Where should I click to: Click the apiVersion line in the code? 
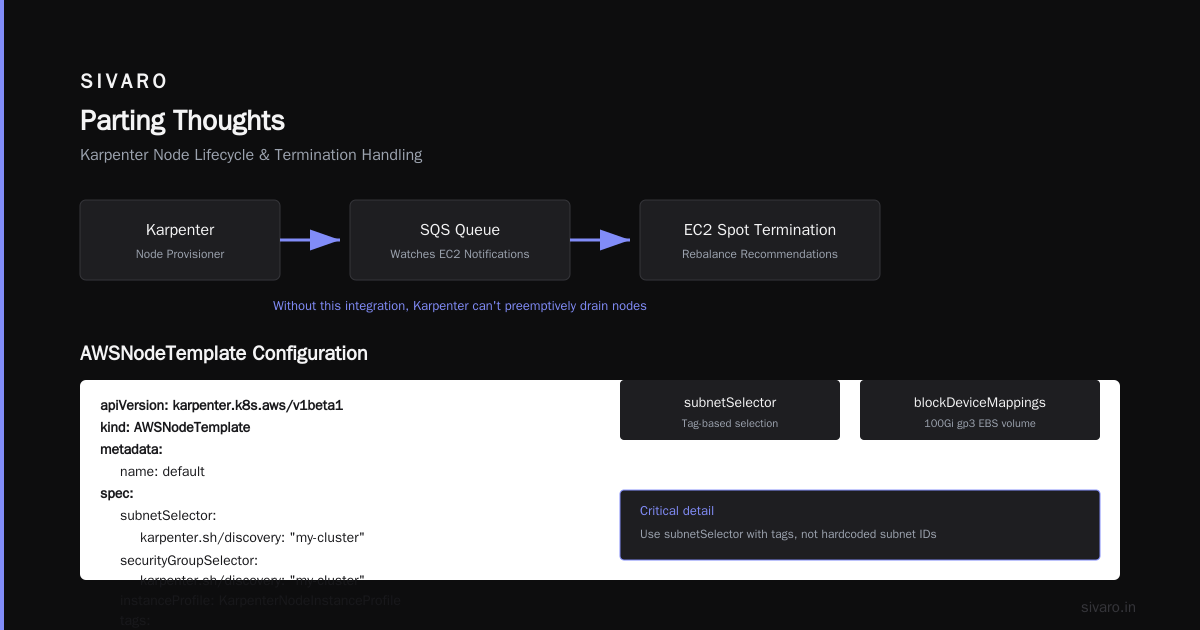tap(222, 405)
